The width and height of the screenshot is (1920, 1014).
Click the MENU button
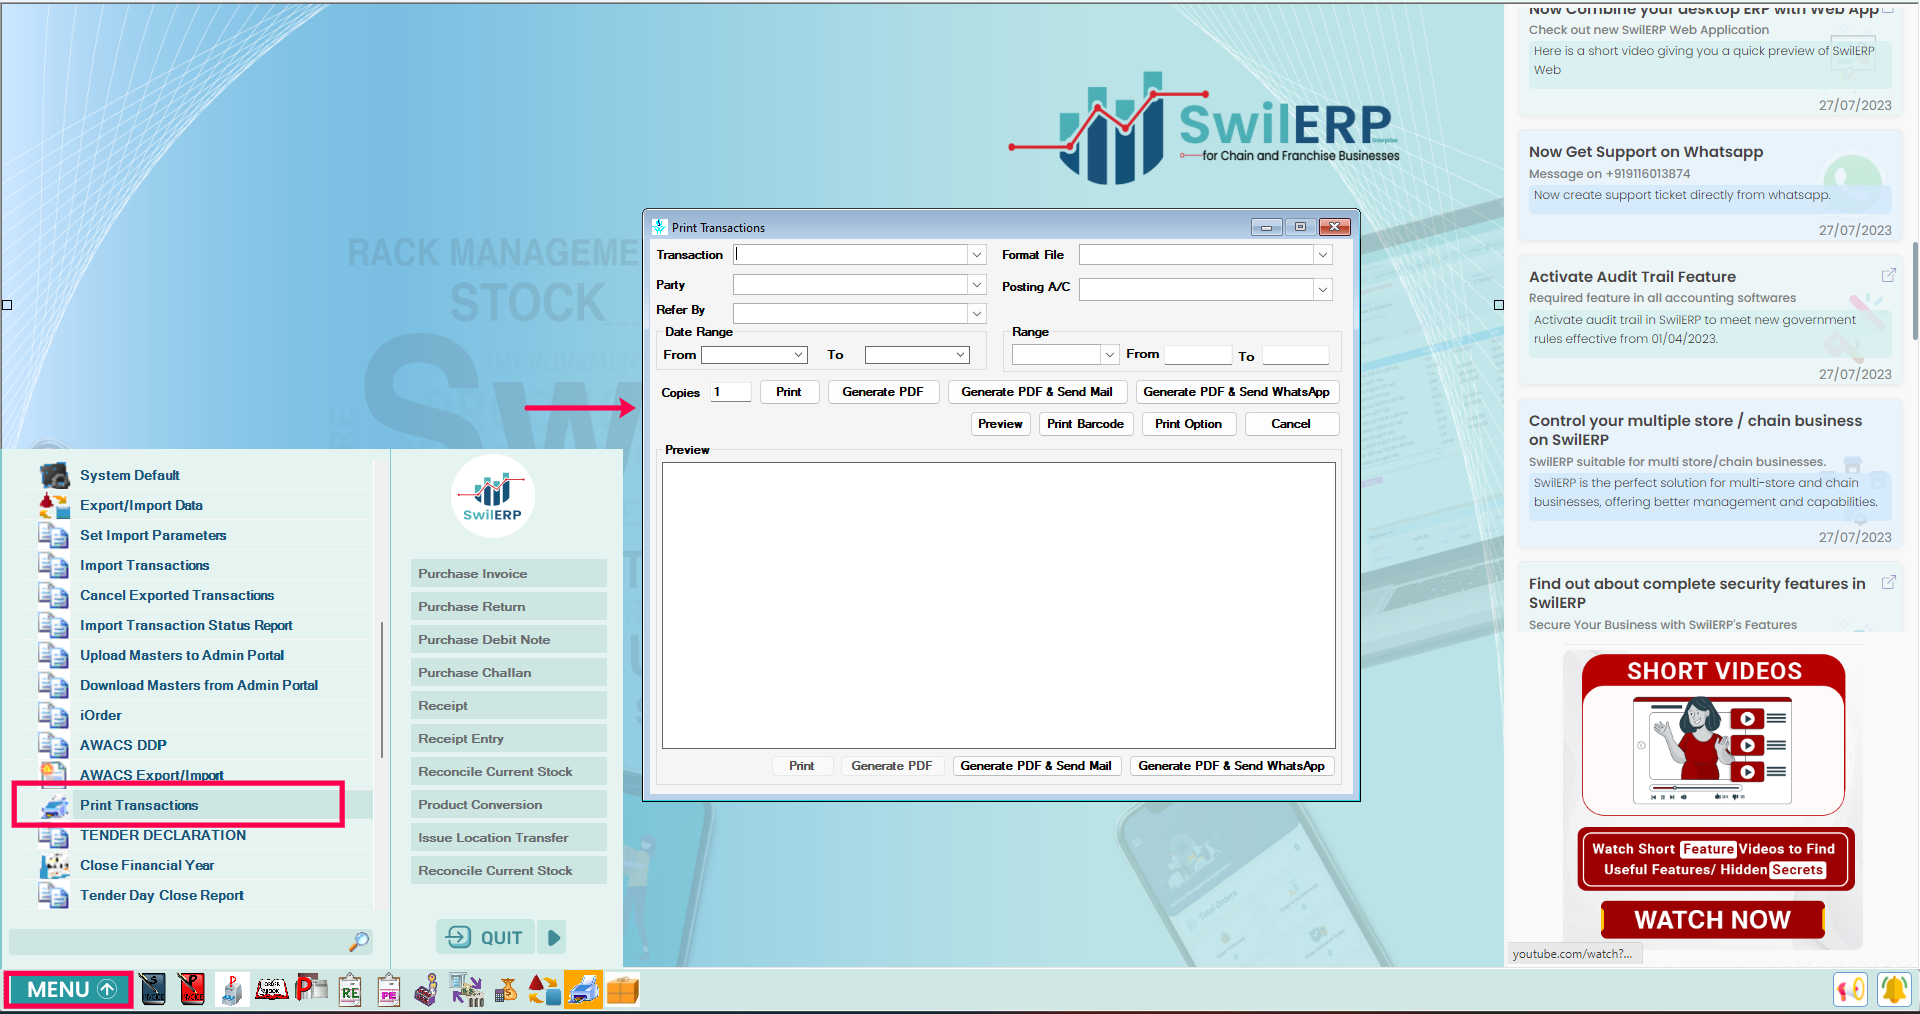pyautogui.click(x=69, y=989)
